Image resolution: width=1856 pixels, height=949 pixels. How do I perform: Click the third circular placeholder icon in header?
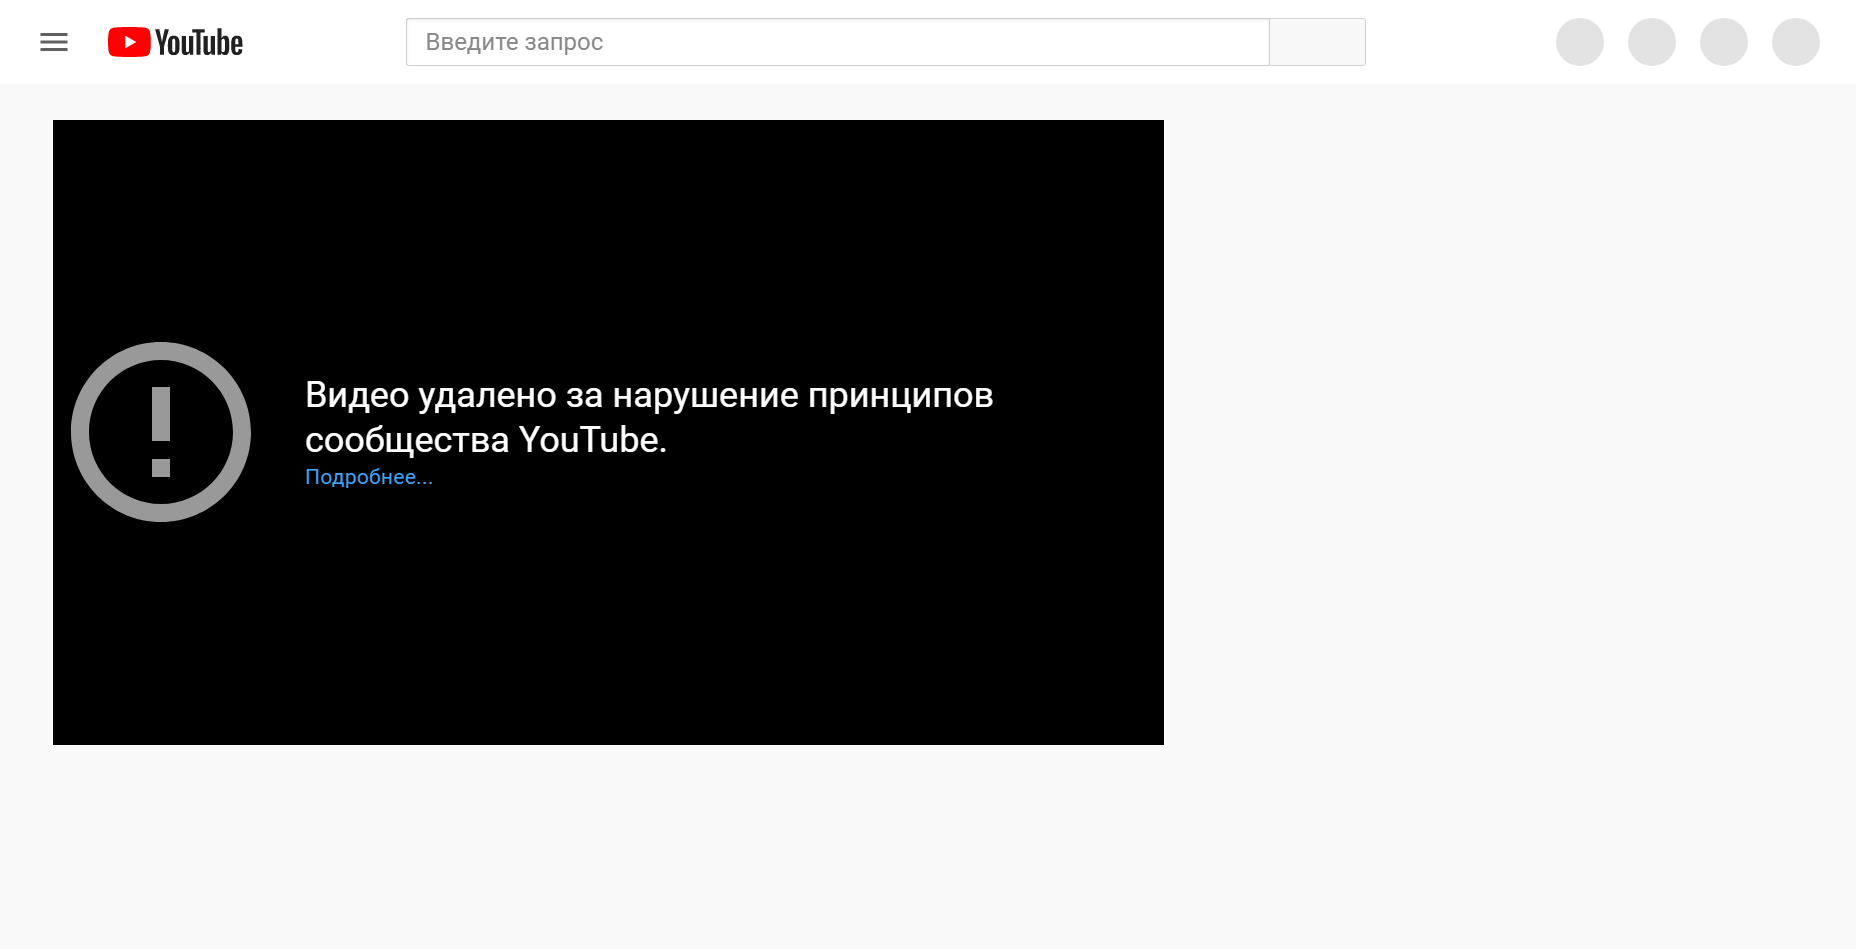tap(1723, 42)
